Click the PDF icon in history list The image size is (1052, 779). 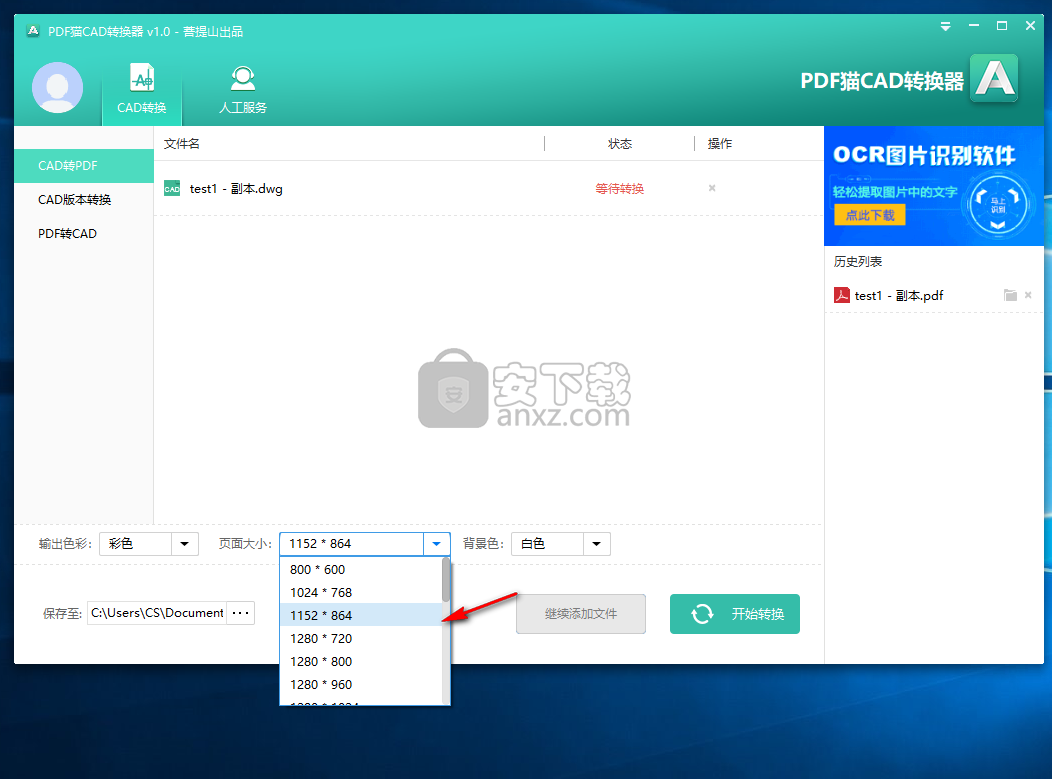841,295
